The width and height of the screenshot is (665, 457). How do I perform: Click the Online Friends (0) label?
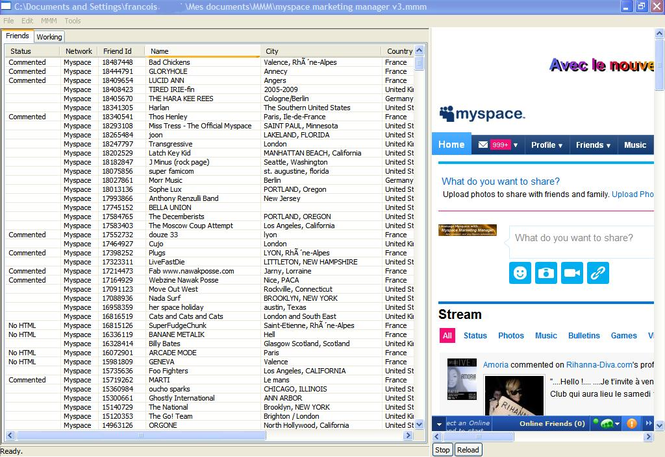click(x=552, y=424)
